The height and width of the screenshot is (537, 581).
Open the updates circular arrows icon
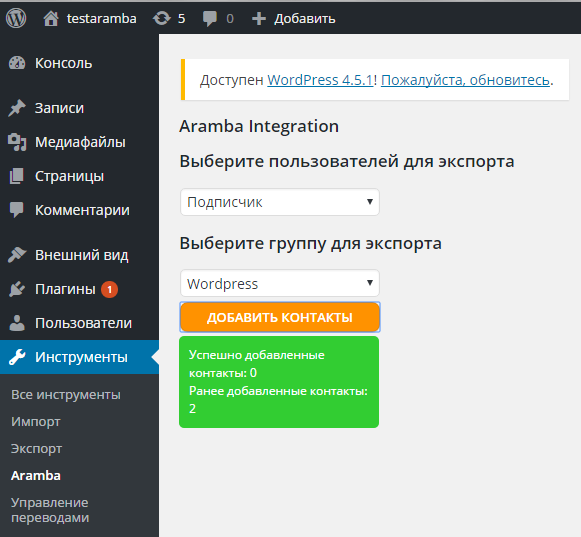162,18
